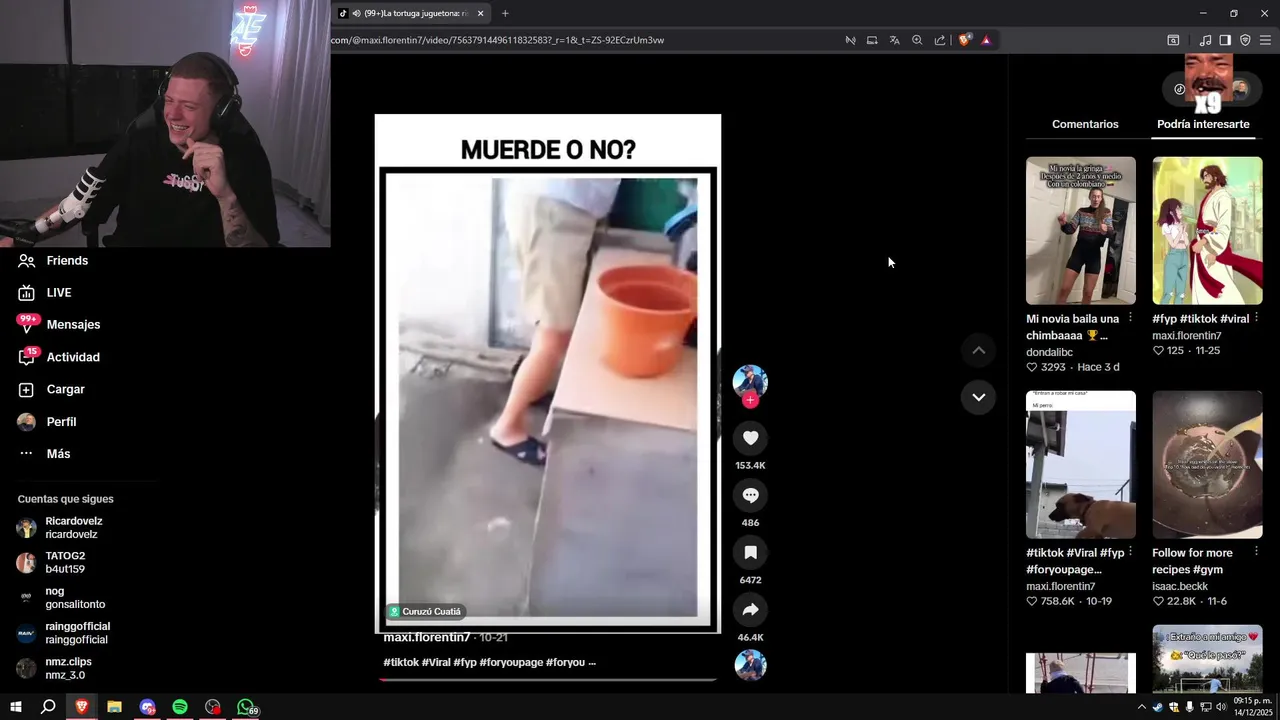Open browser media control music note icon
Image resolution: width=1280 pixels, height=720 pixels.
[1205, 40]
